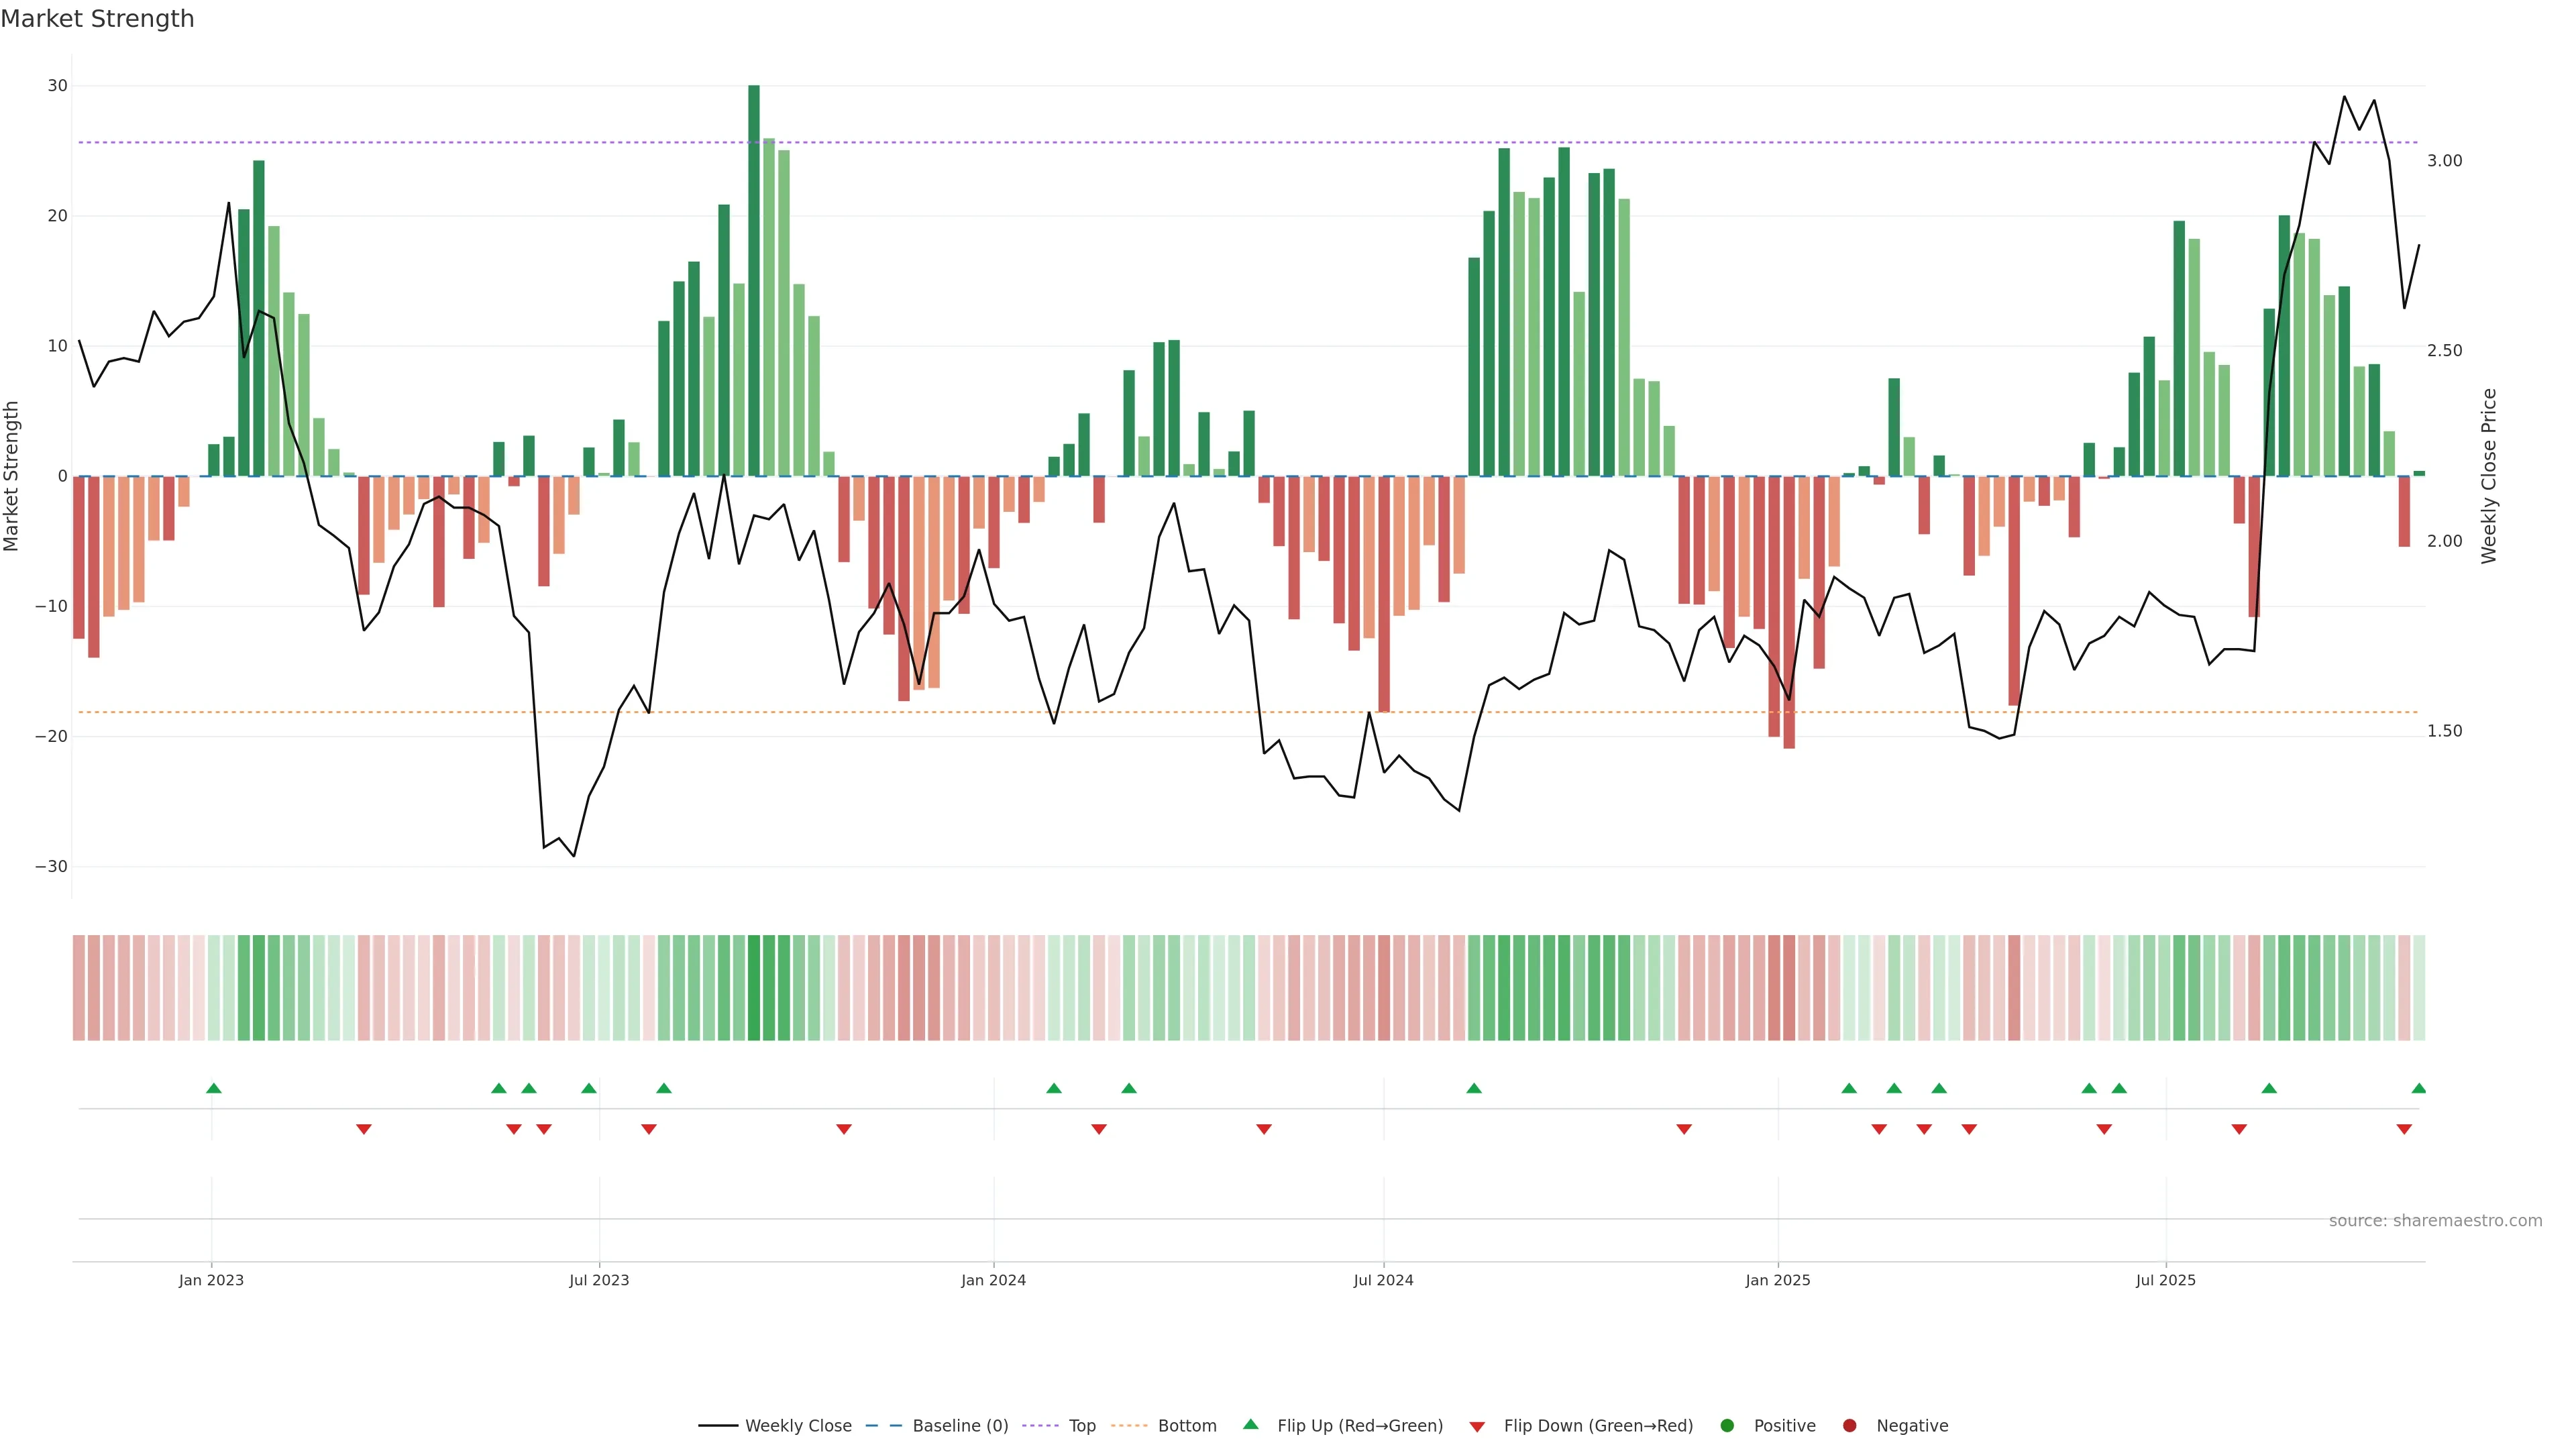Click the first green flip-up marker near Jan 2023

click(x=213, y=1088)
